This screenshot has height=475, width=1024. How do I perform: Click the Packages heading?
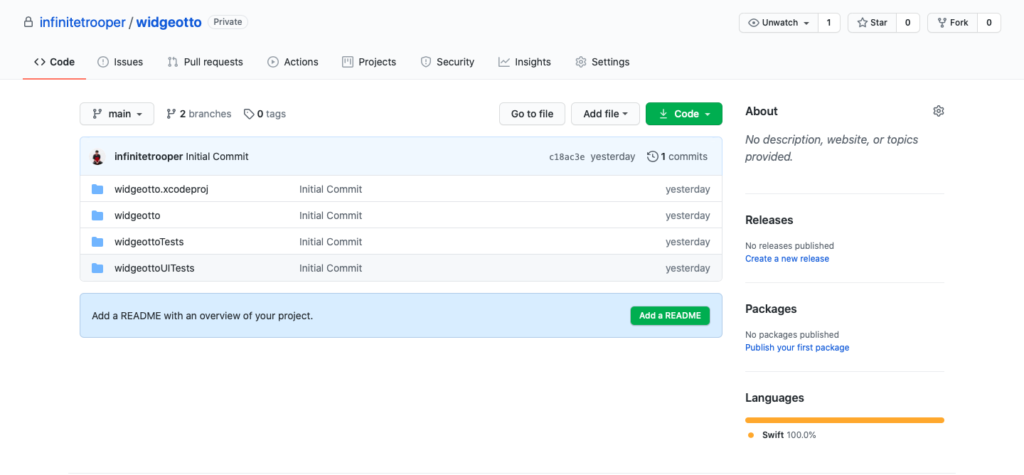coord(771,309)
